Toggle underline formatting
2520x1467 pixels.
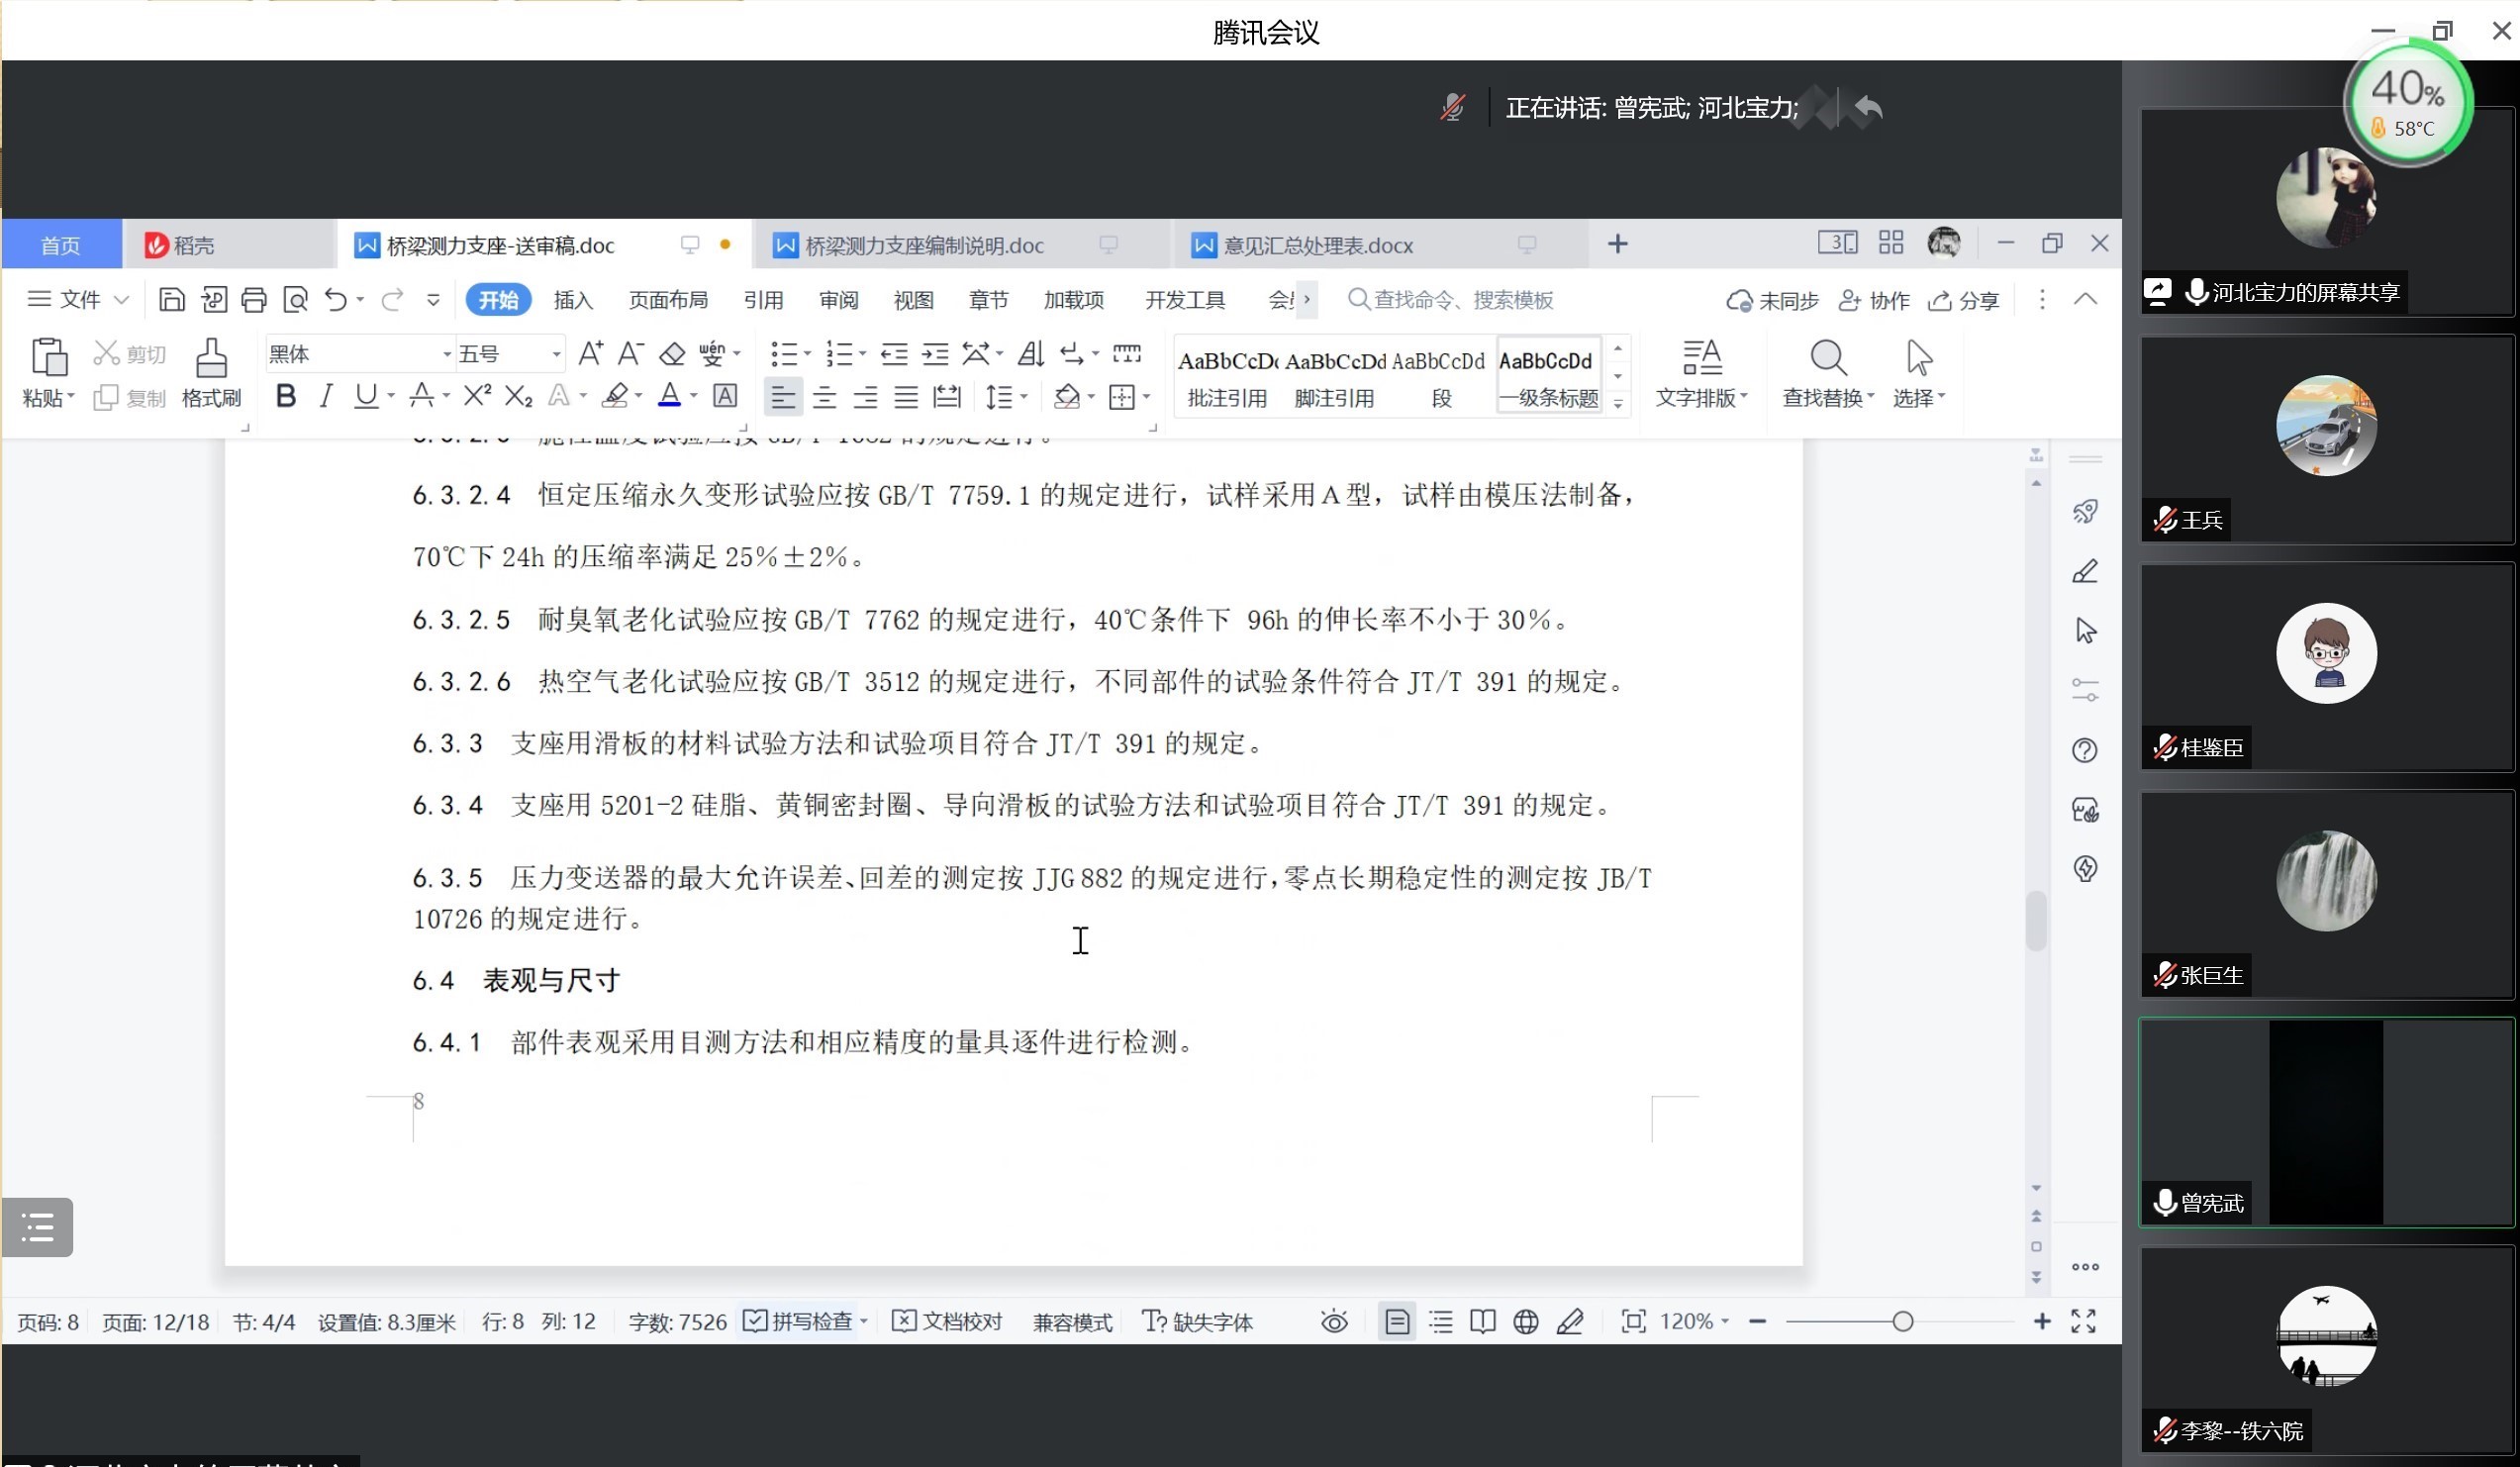click(x=366, y=396)
